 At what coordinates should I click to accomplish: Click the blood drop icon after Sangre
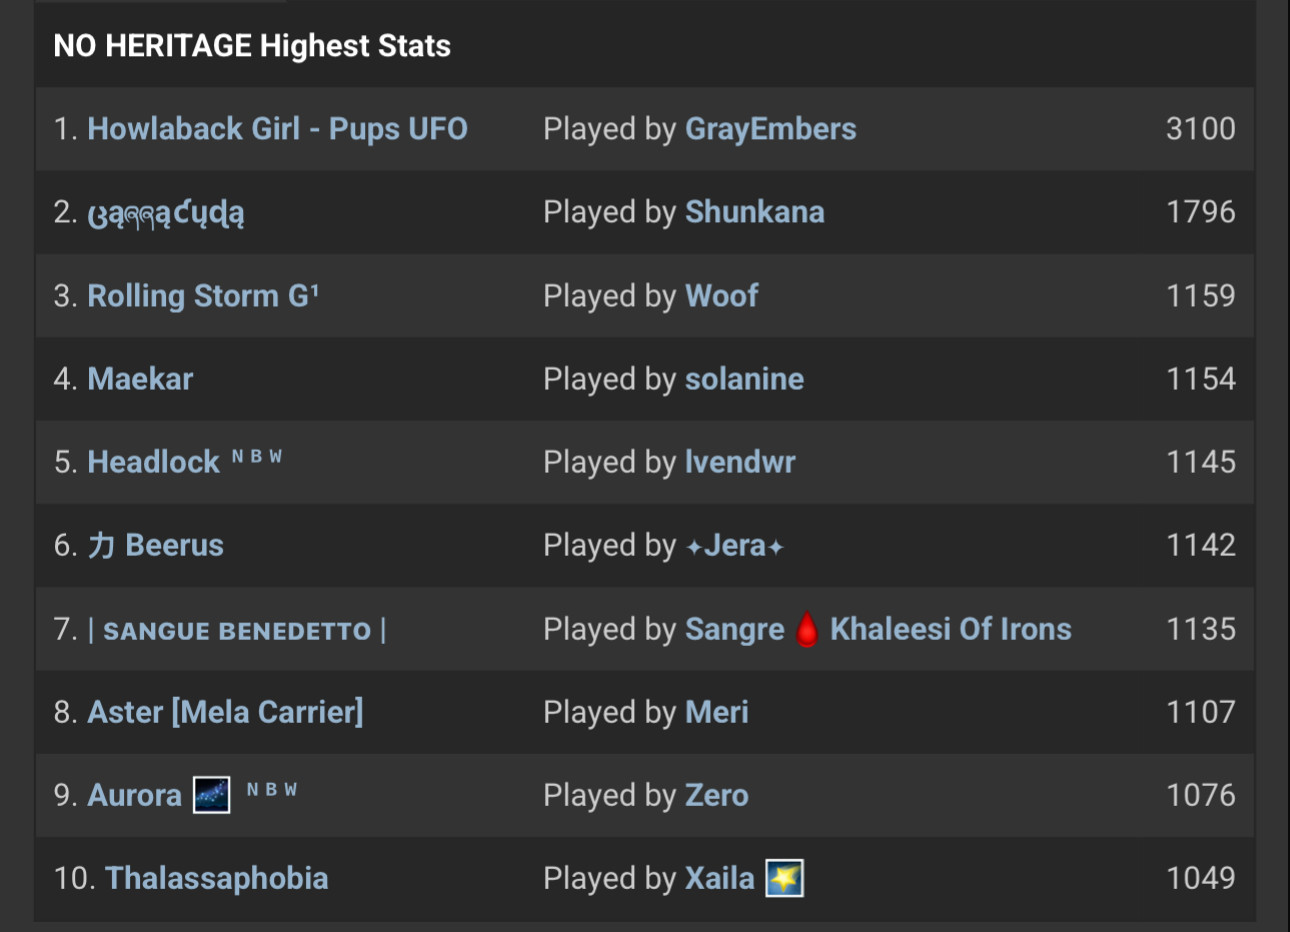point(807,630)
